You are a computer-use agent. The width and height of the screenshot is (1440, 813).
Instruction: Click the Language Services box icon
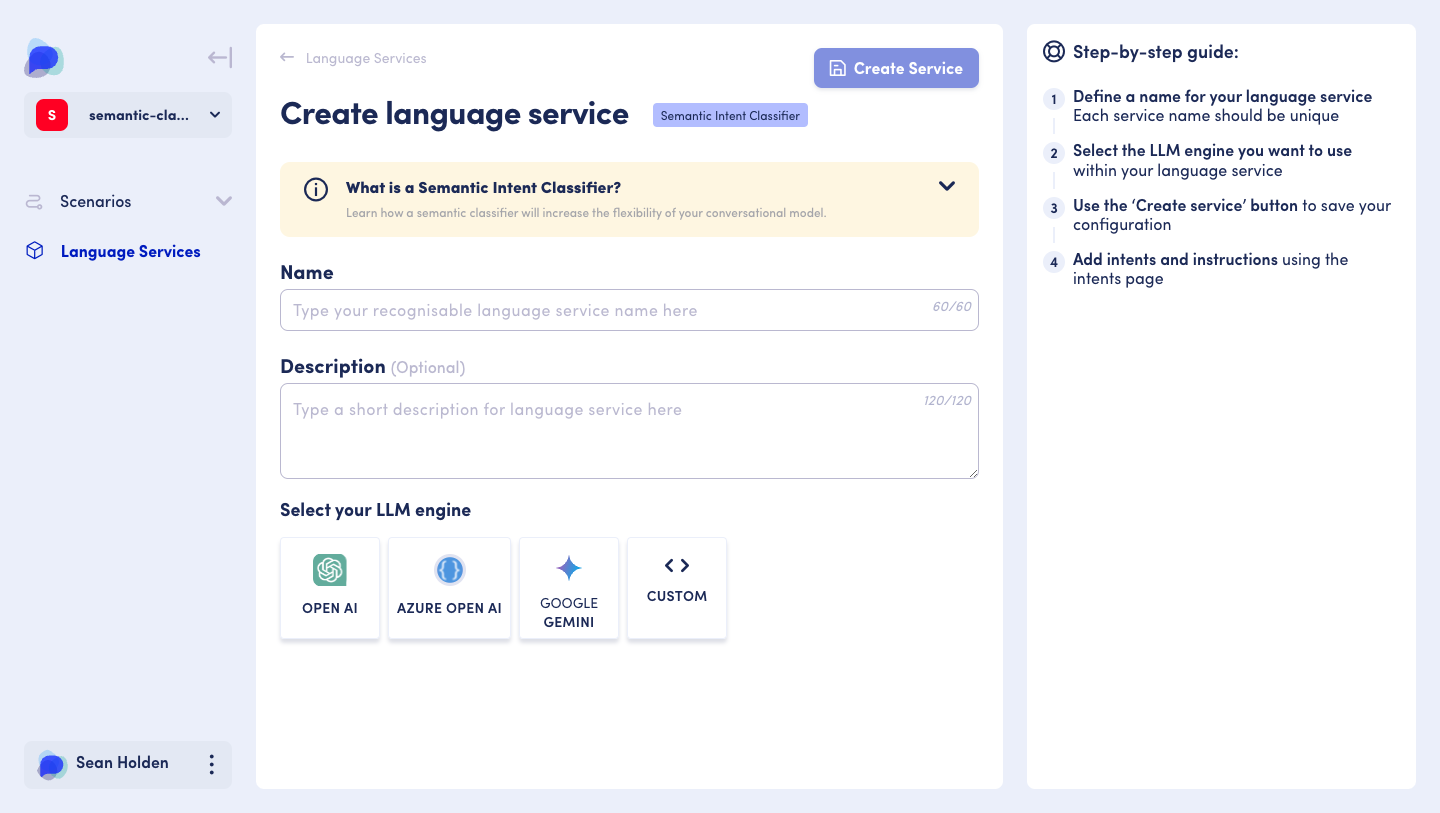click(33, 251)
